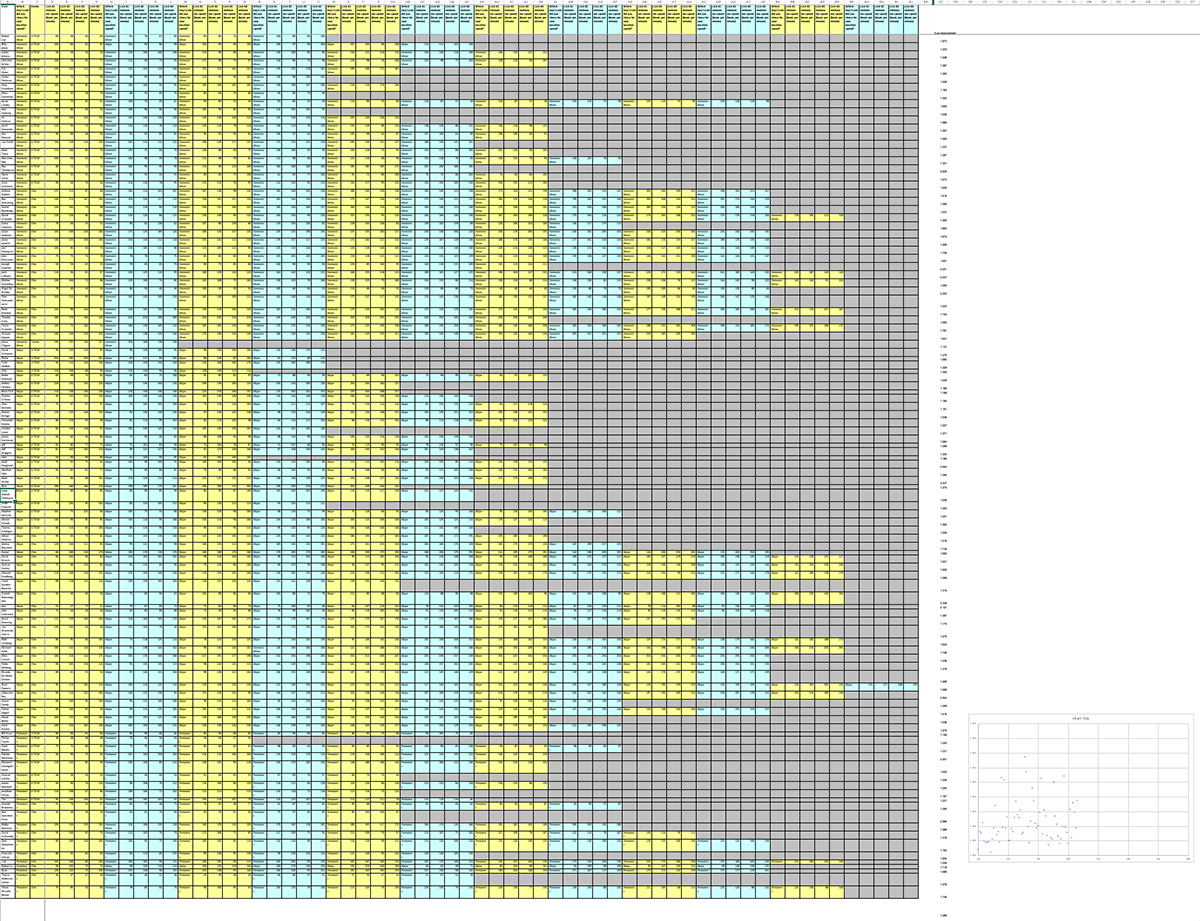Viewport: 1200px width, 921px height.
Task: Click the column CT header
Action: 1191,2
